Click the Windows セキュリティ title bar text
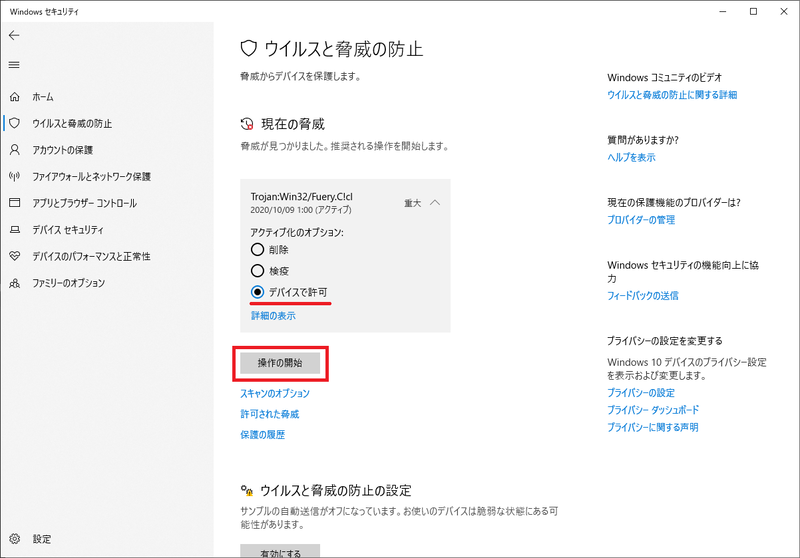The width and height of the screenshot is (800, 558). point(44,11)
